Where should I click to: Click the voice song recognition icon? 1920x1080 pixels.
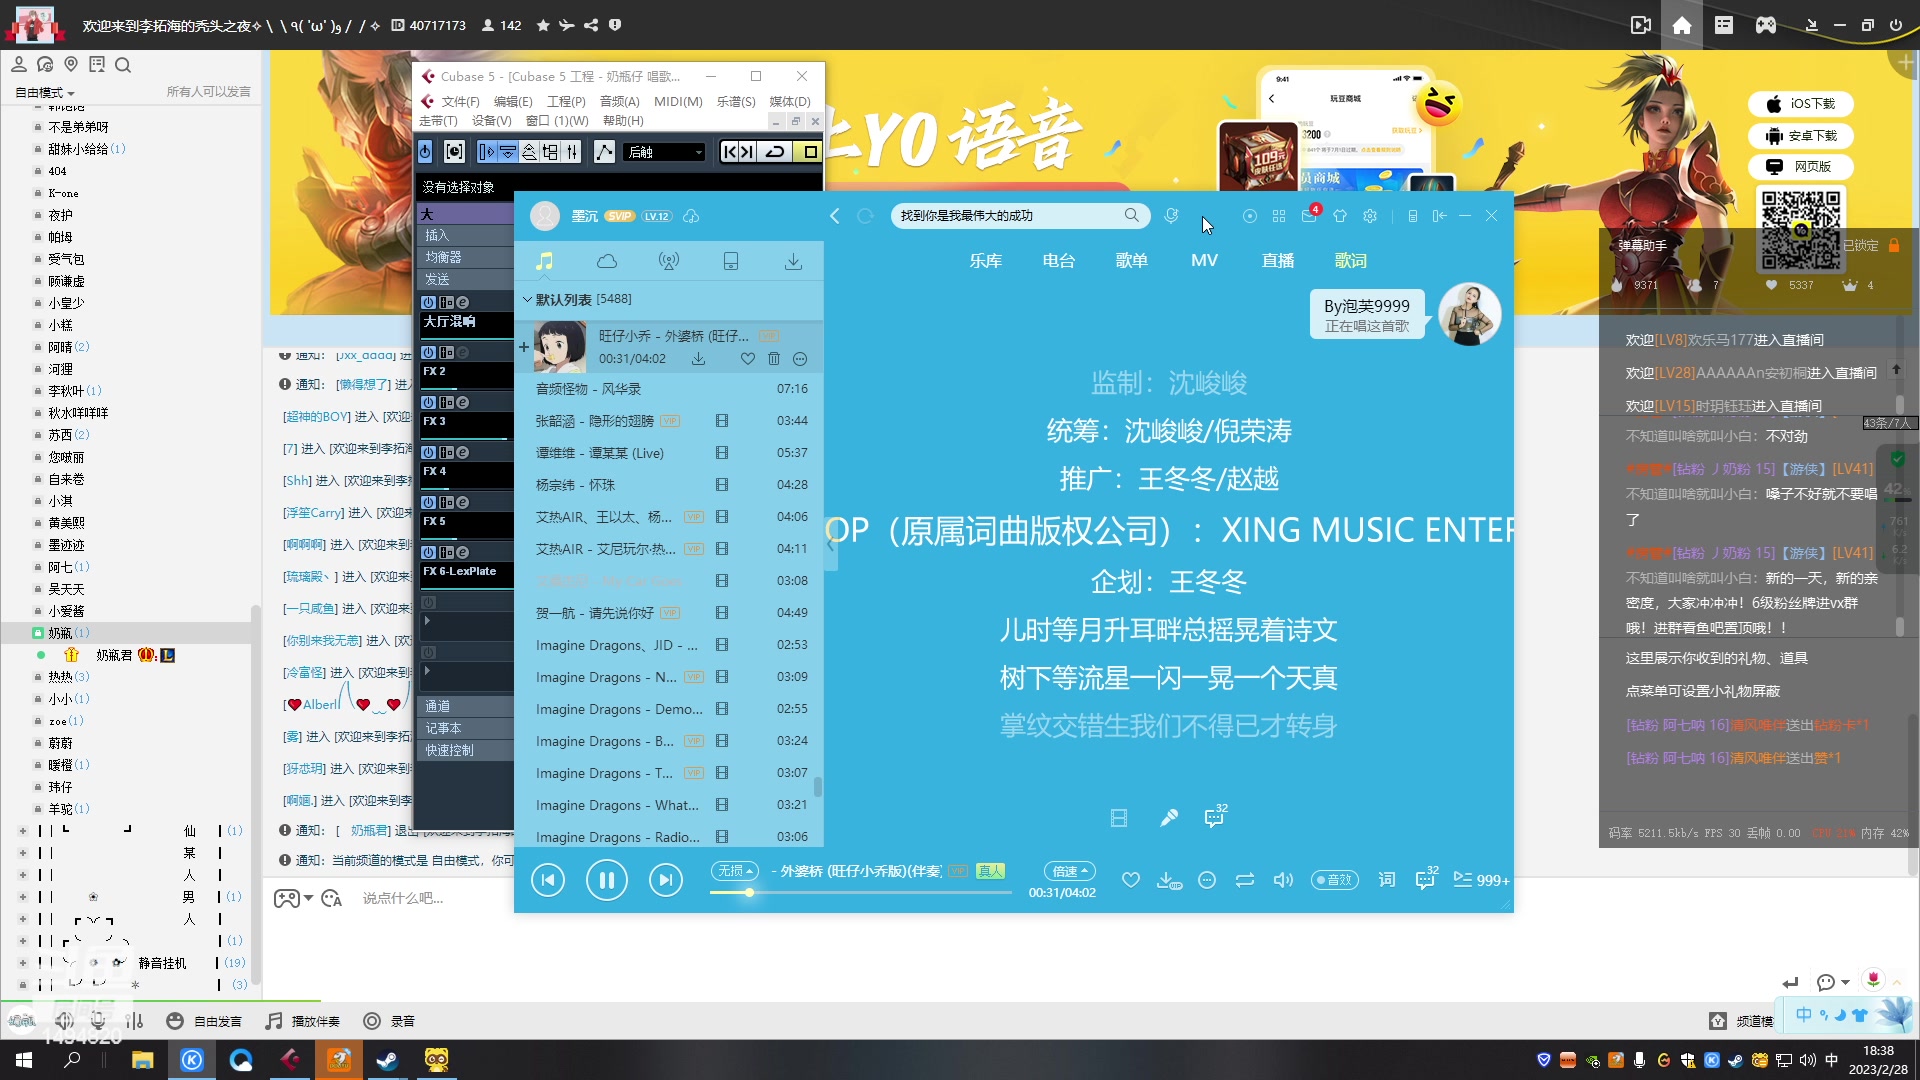click(x=1171, y=216)
